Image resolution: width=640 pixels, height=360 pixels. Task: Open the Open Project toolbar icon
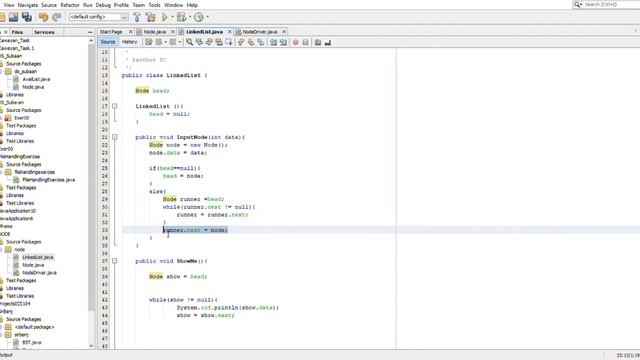click(13, 17)
